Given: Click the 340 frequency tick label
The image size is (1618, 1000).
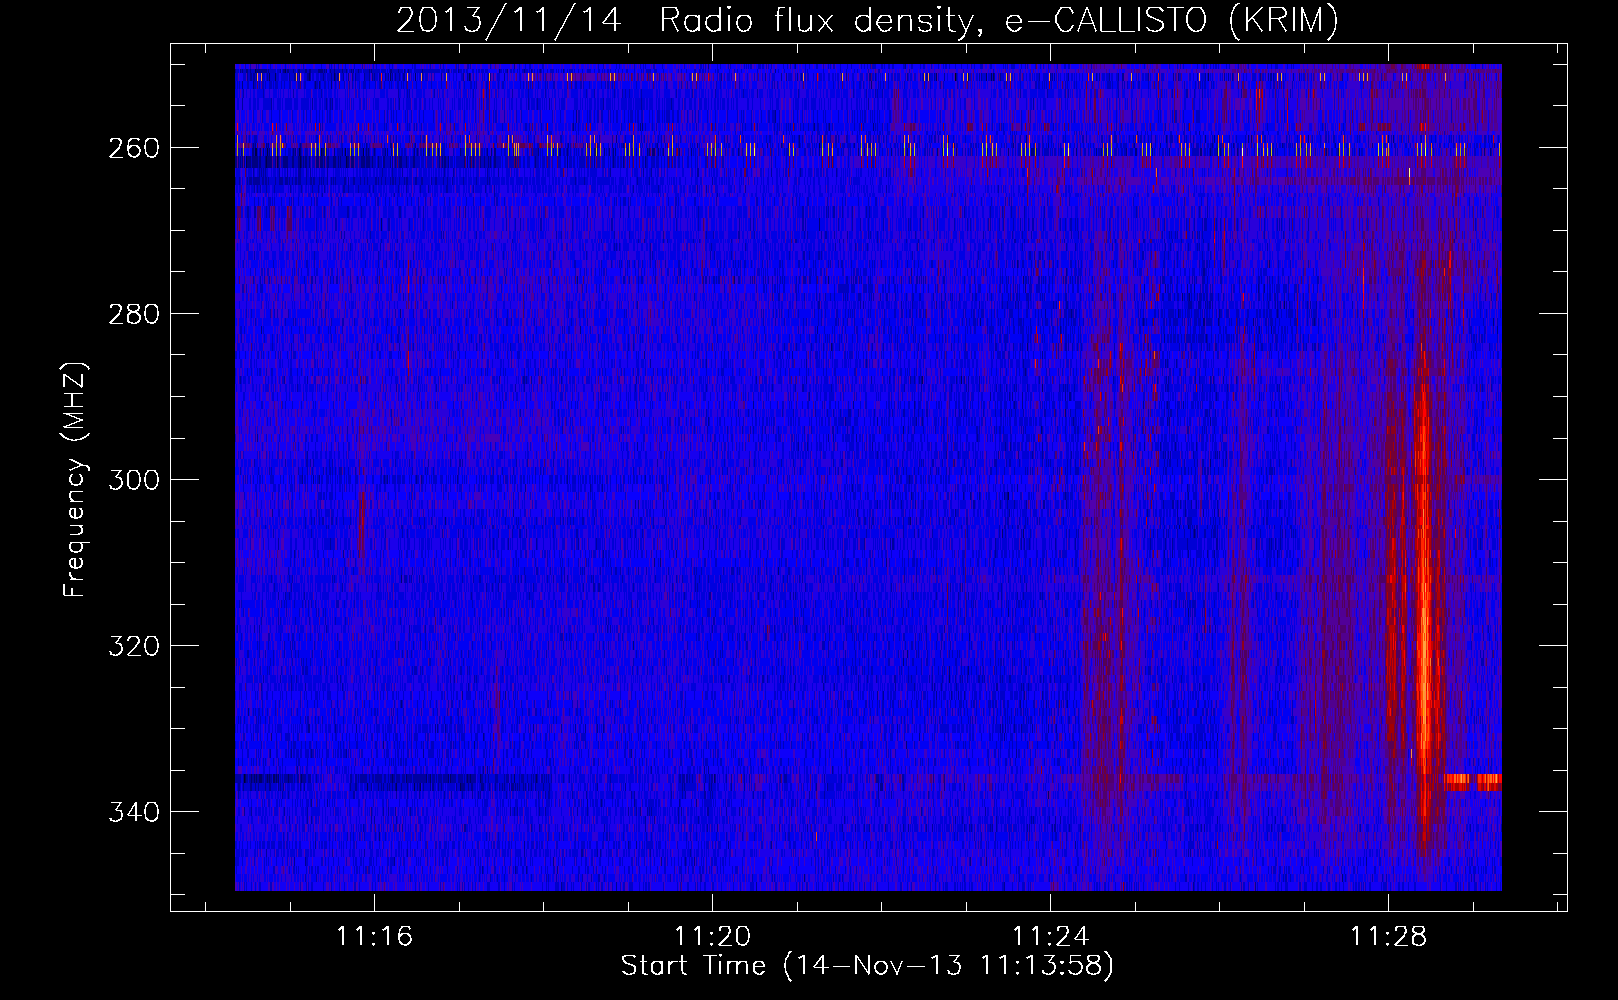Looking at the screenshot, I should (x=134, y=812).
